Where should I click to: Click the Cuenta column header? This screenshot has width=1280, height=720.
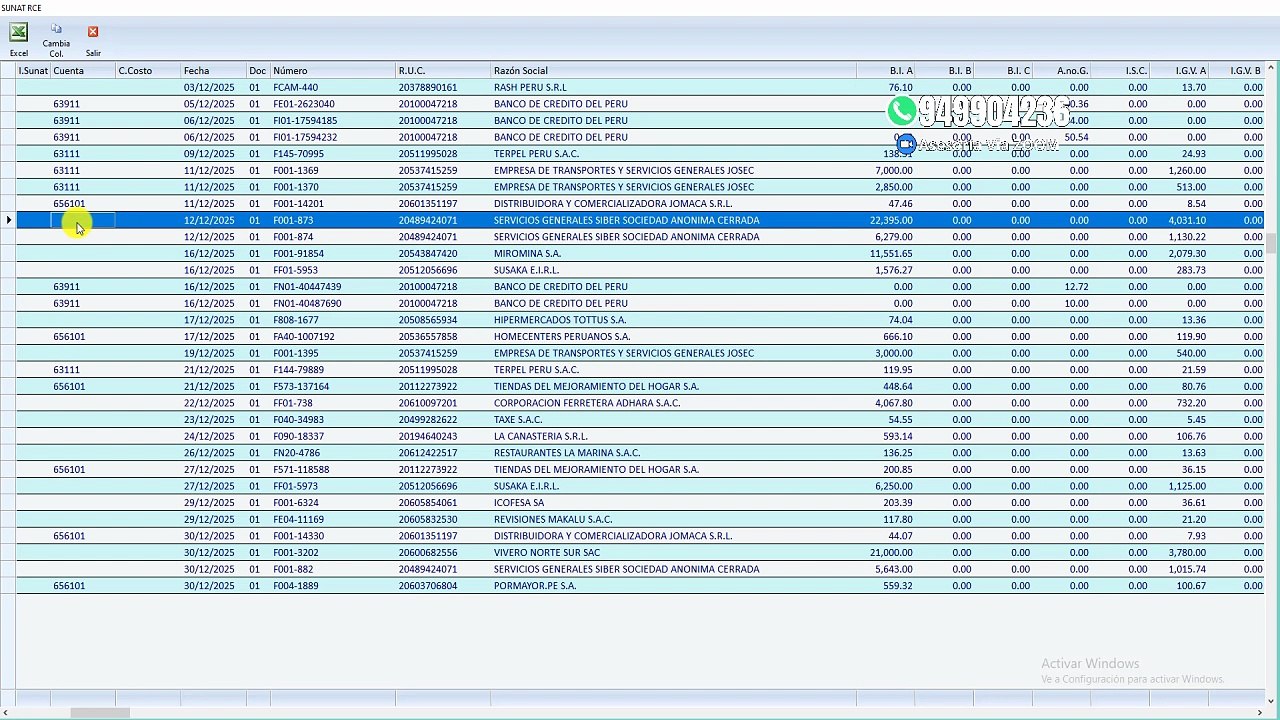point(82,71)
